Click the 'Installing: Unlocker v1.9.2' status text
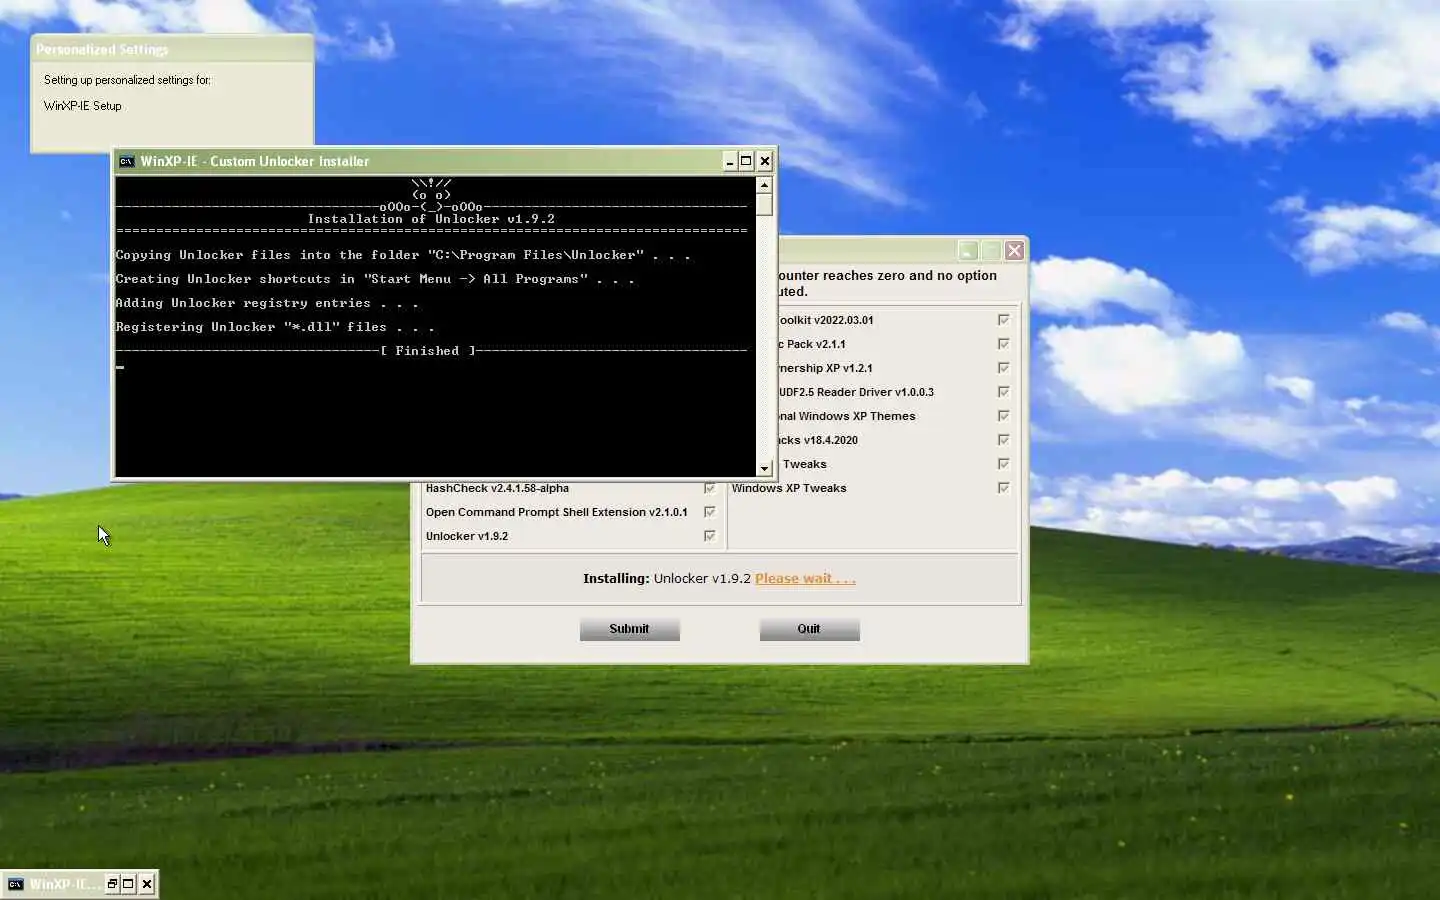Viewport: 1440px width, 900px height. point(667,578)
